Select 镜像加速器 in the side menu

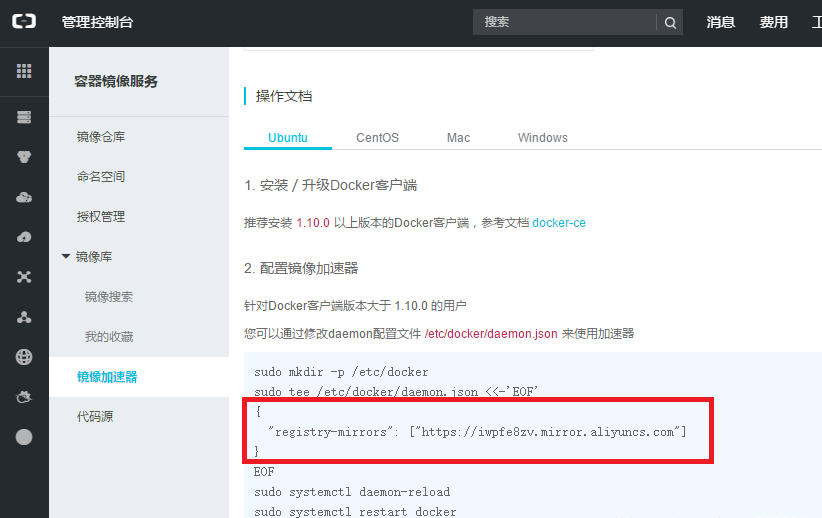pos(107,377)
